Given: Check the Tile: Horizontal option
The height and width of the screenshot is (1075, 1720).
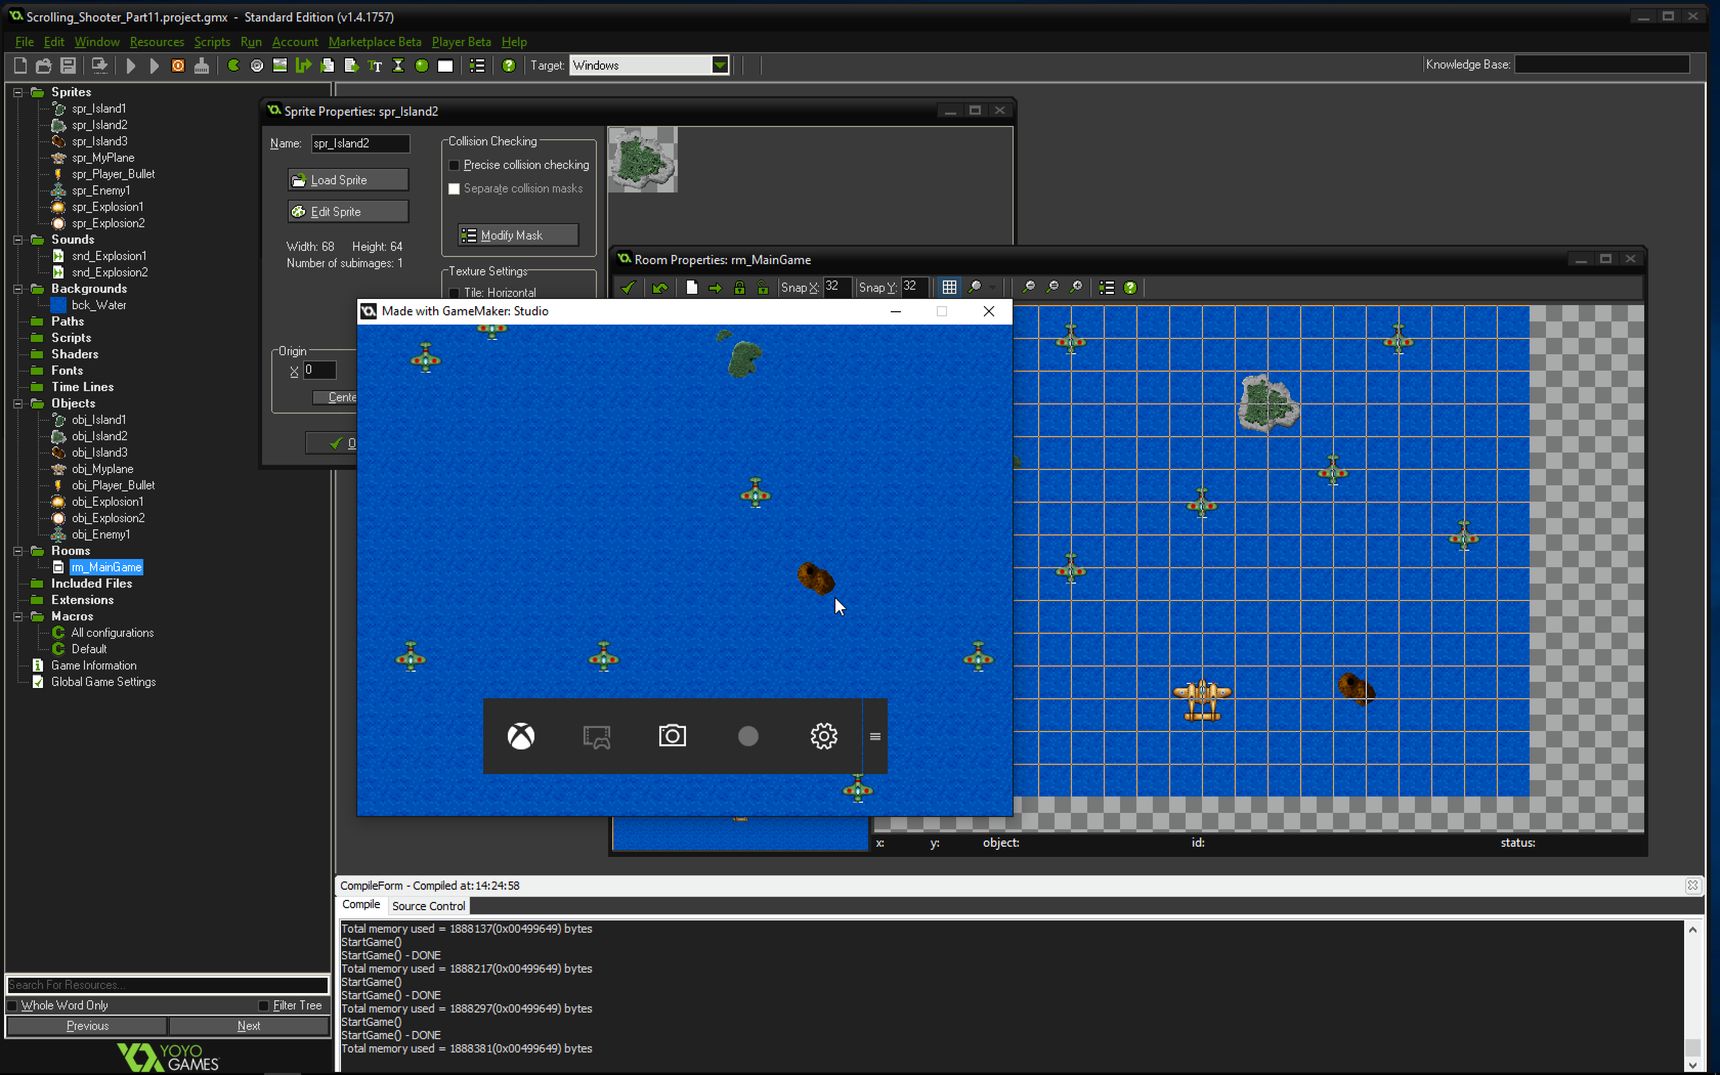Looking at the screenshot, I should click(454, 293).
